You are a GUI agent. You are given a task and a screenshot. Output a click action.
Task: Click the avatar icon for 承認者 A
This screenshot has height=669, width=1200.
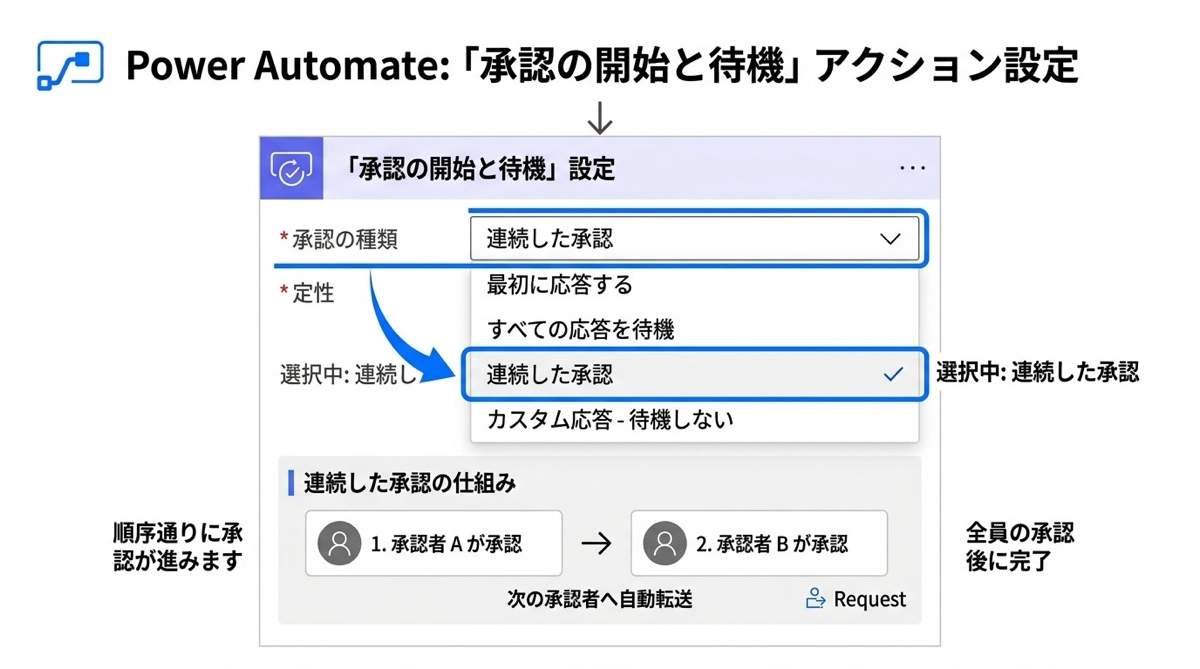tap(339, 544)
